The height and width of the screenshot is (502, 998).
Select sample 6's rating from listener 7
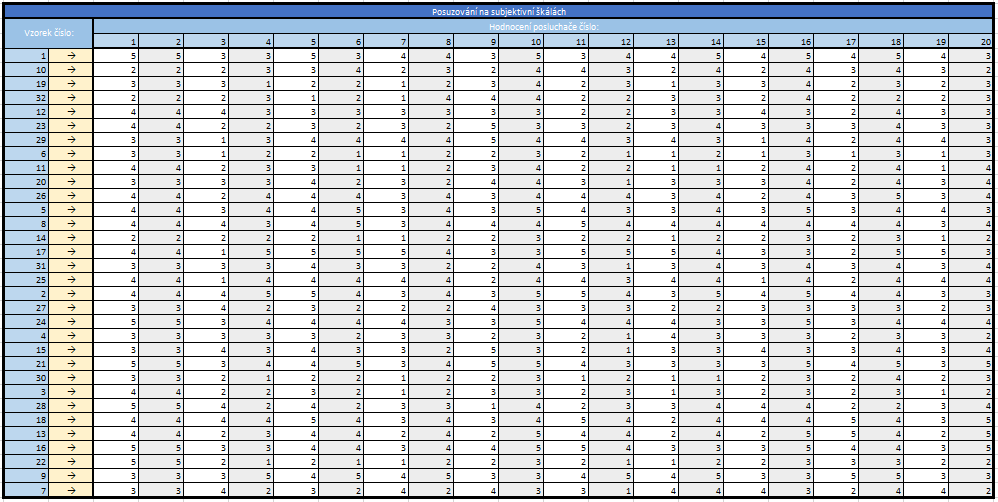click(387, 154)
